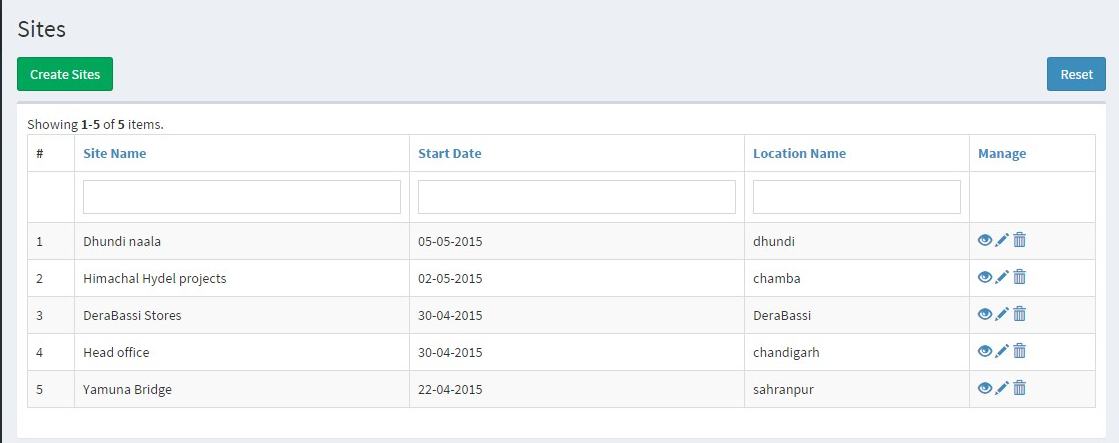Edit the DeraBassi Stores site
This screenshot has width=1119, height=443.
[x=1002, y=314]
